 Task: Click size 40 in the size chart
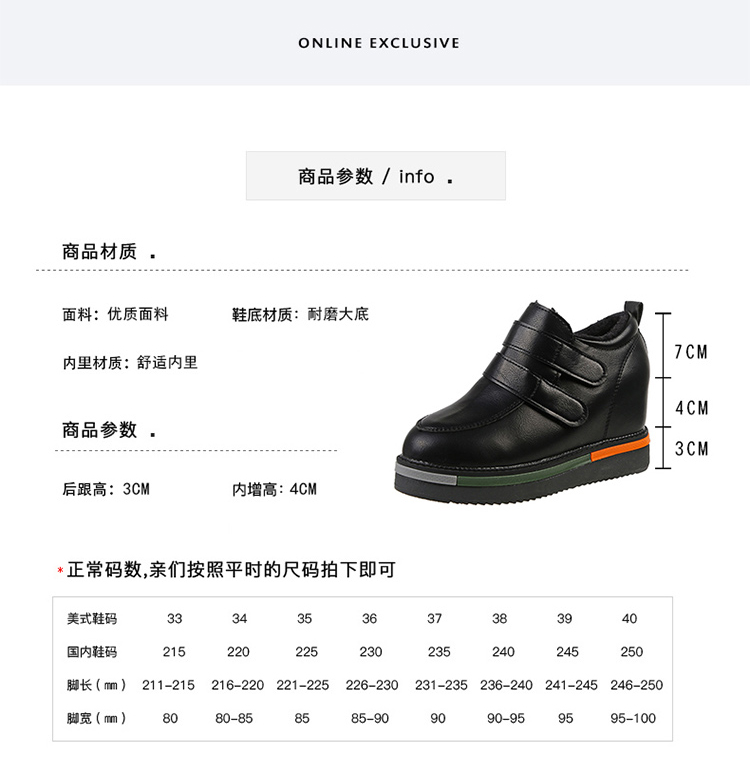click(x=630, y=619)
